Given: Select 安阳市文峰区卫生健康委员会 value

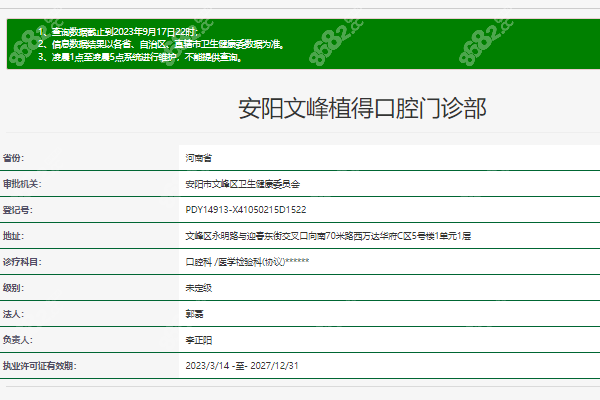Looking at the screenshot, I should 243,184.
